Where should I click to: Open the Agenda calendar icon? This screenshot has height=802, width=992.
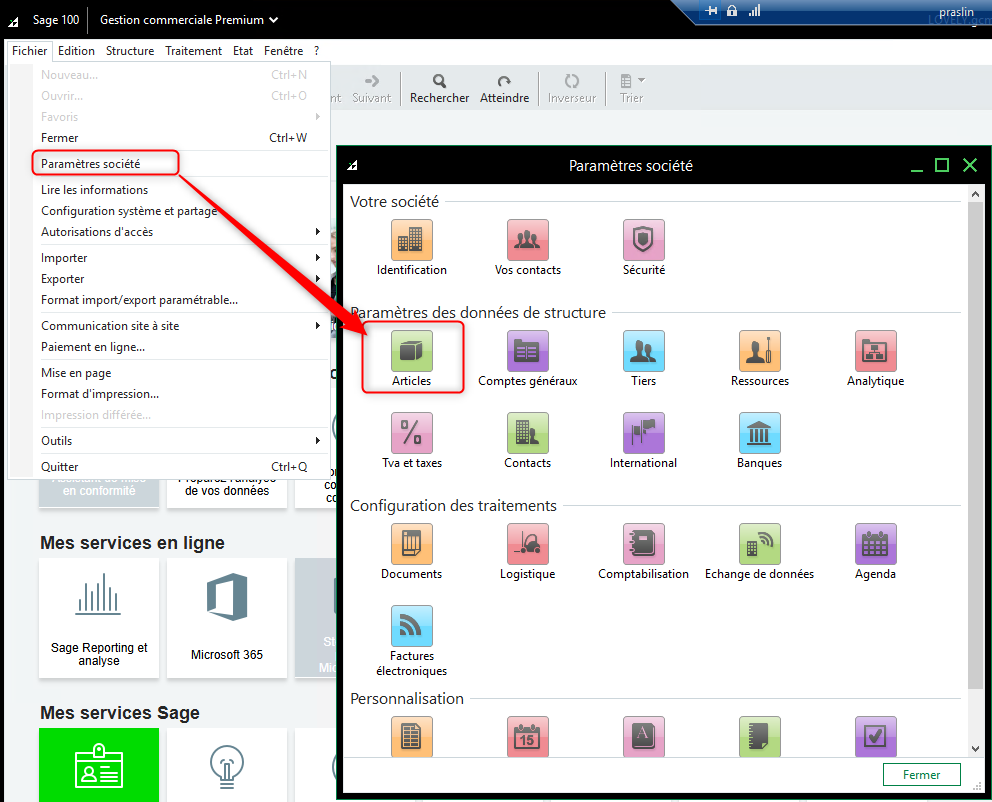876,544
